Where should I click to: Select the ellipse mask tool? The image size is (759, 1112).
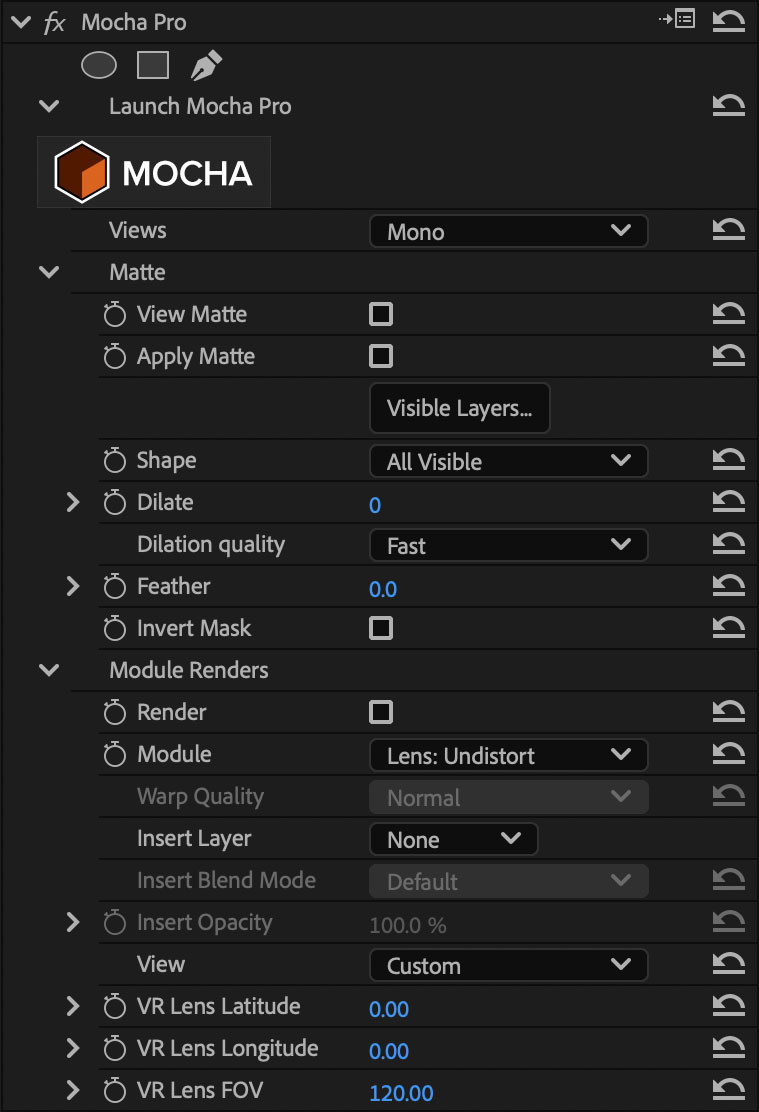(x=99, y=66)
